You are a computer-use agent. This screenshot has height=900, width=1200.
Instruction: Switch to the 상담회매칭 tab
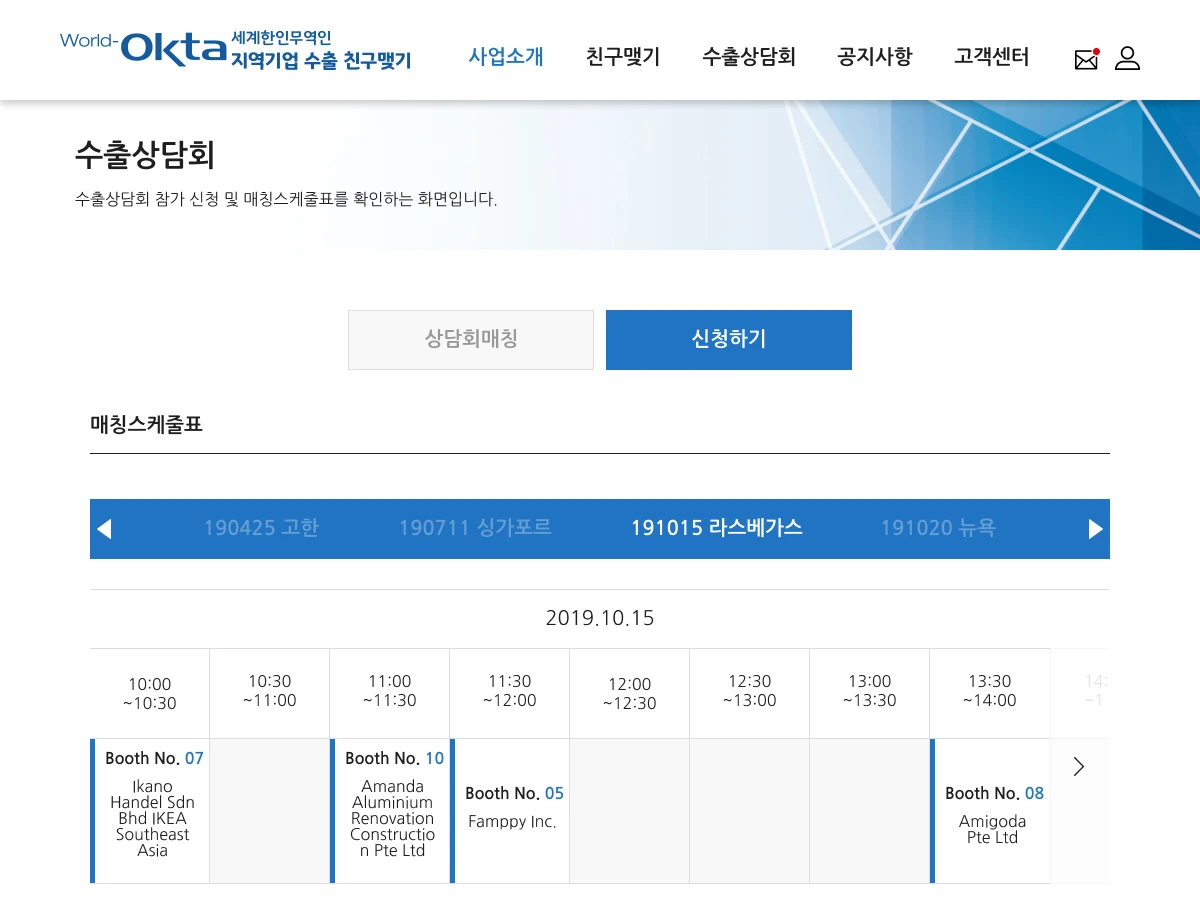coord(471,340)
